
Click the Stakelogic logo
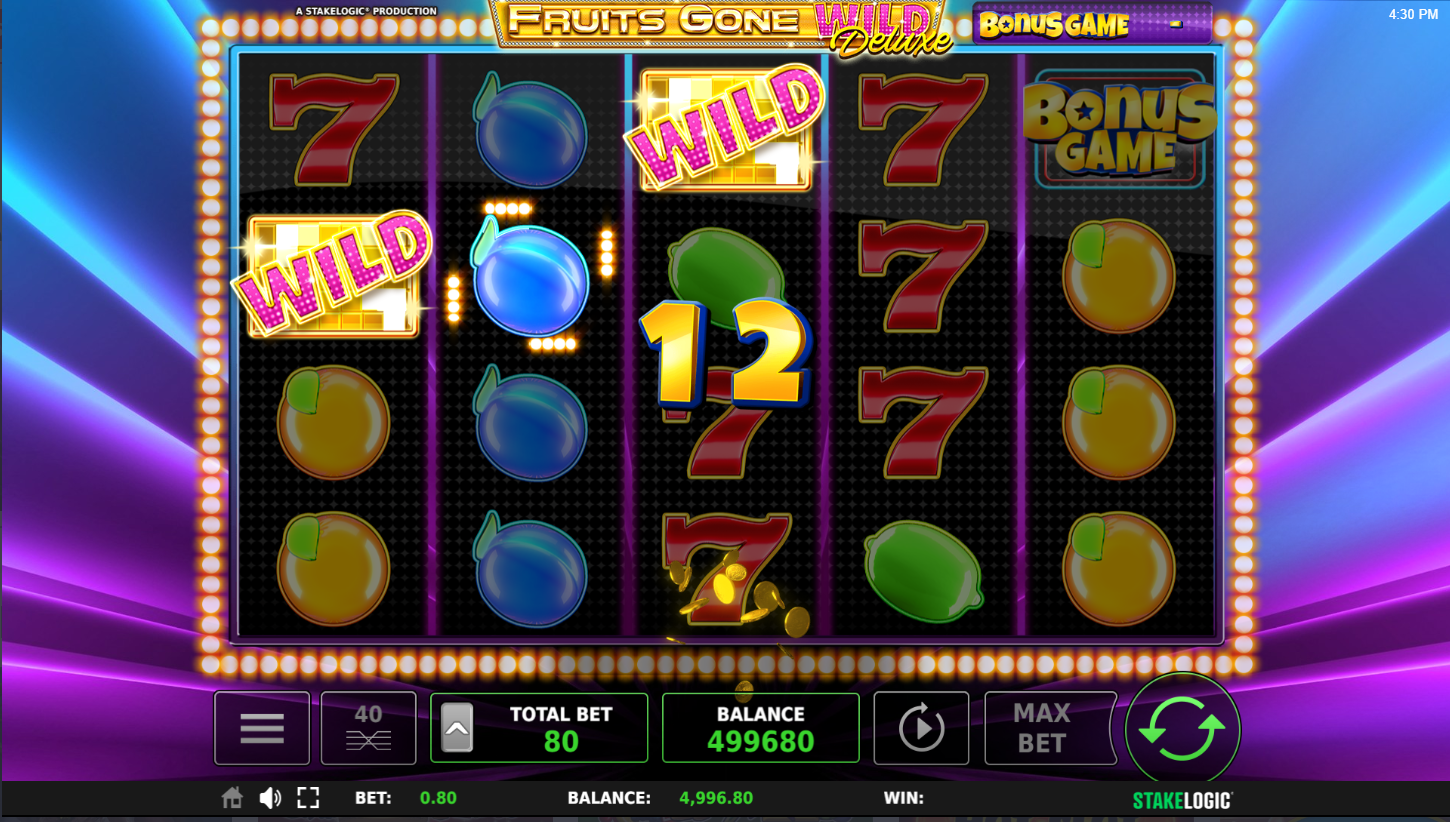pyautogui.click(x=1182, y=800)
